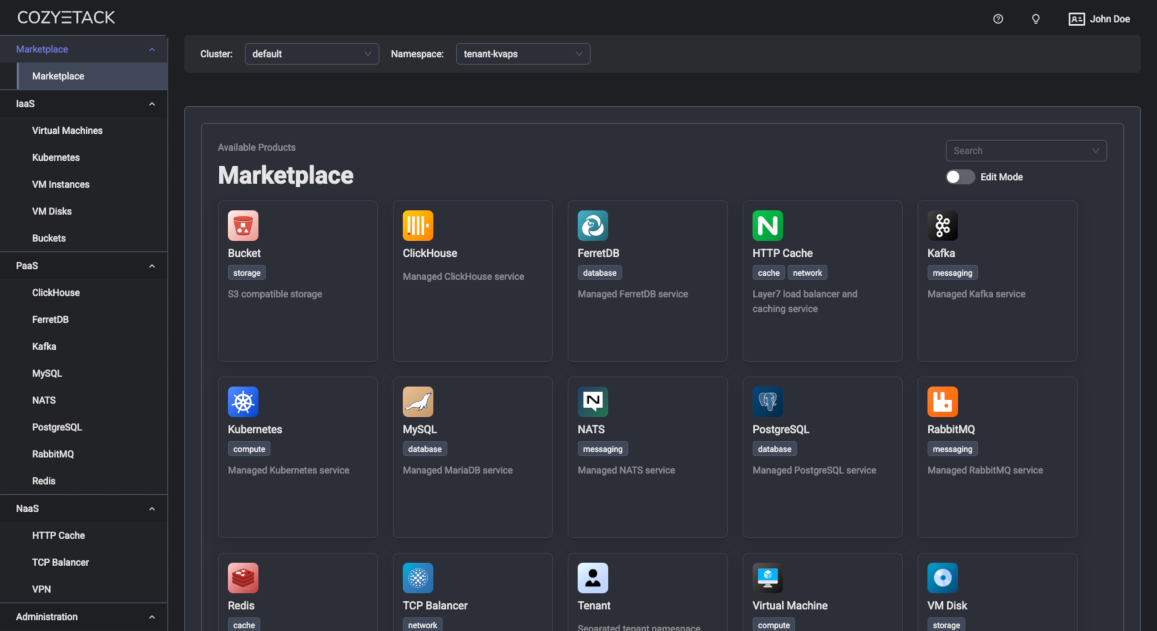Click the RabbitMQ orange icon
The height and width of the screenshot is (631, 1157).
[942, 402]
